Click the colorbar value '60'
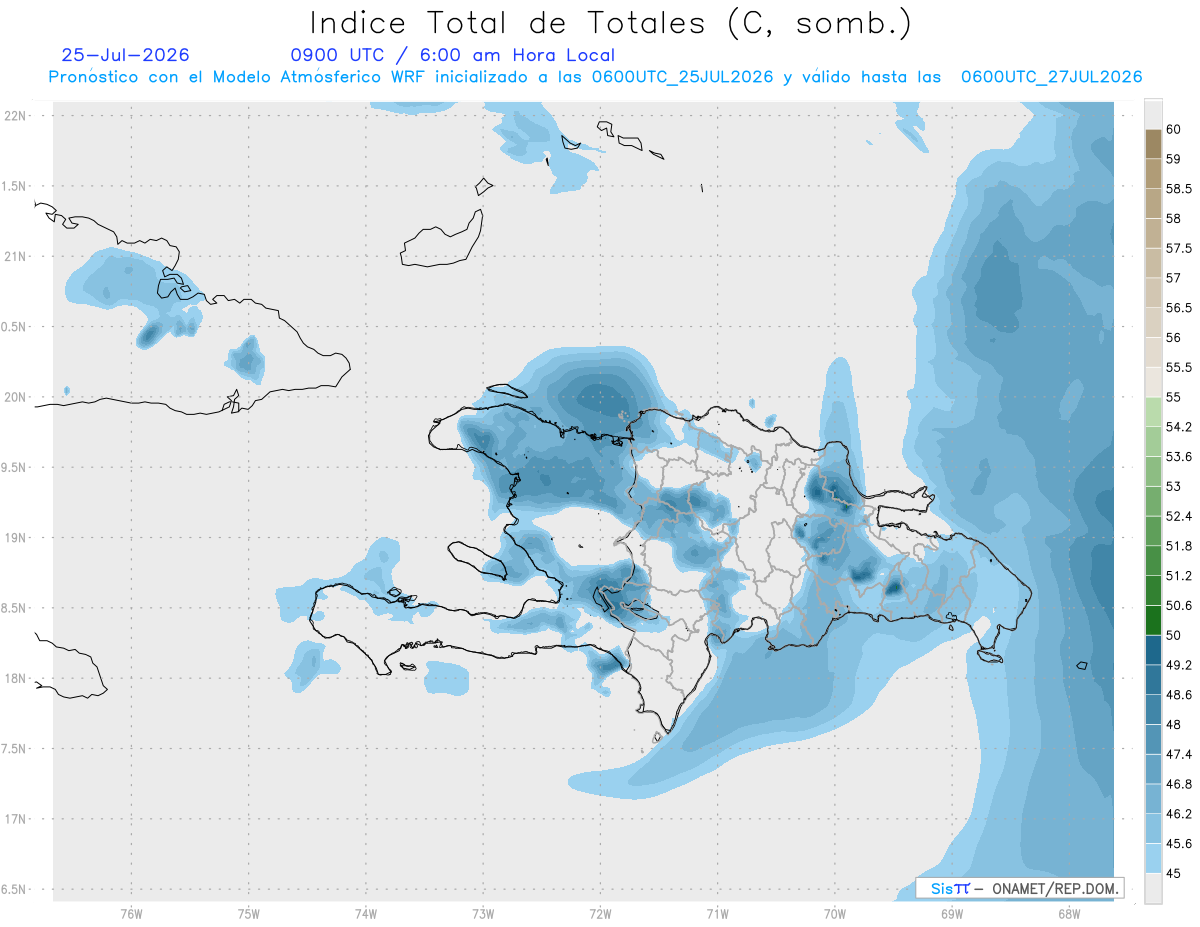The width and height of the screenshot is (1200, 927). tap(1174, 129)
